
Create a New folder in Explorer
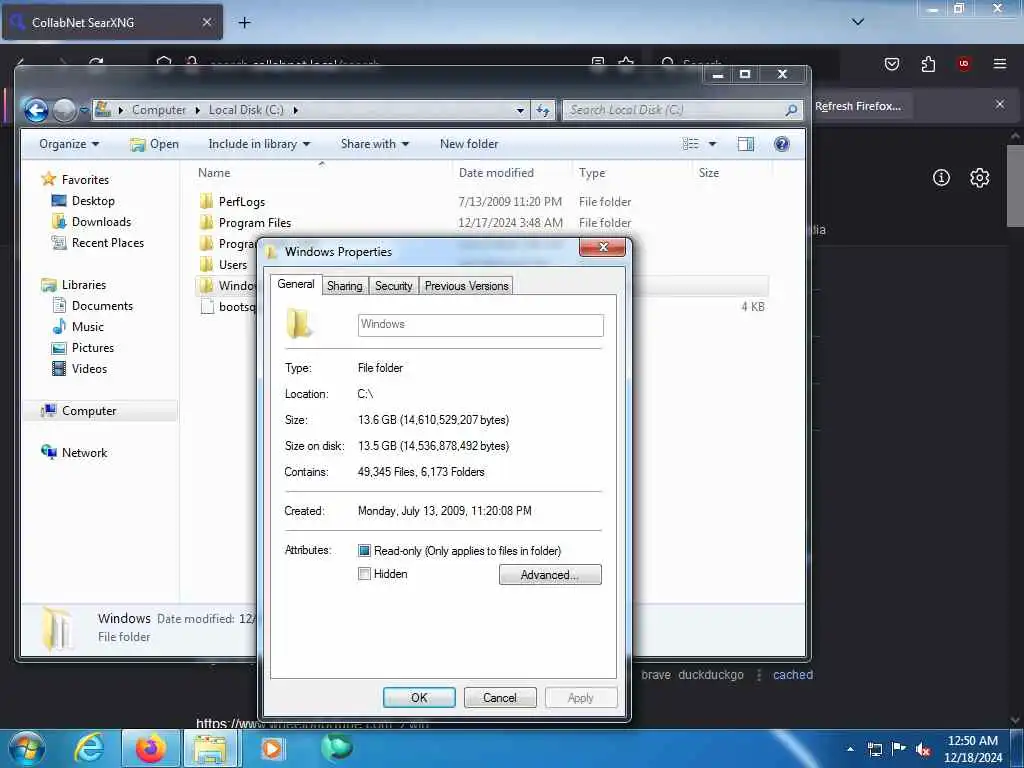coord(469,144)
